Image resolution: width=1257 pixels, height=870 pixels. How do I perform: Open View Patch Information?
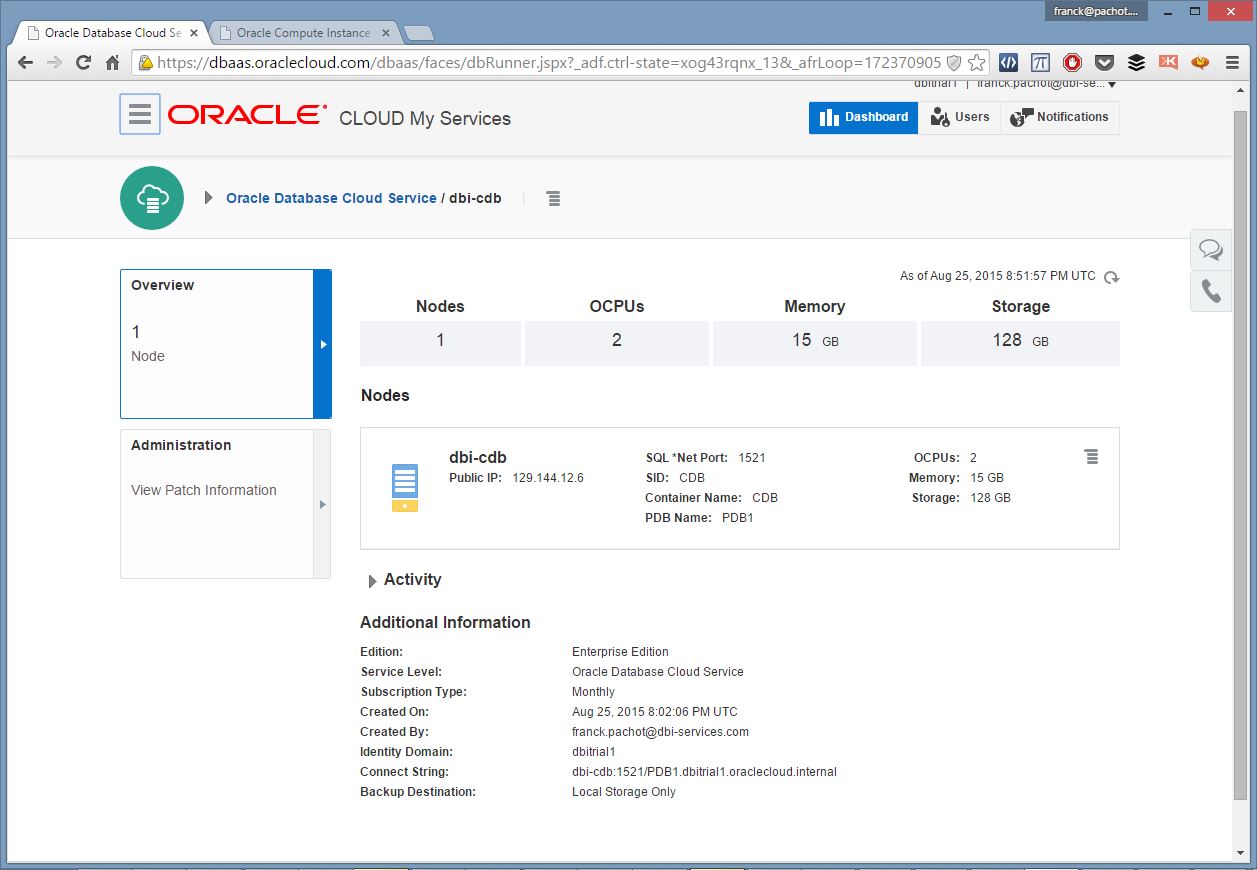pyautogui.click(x=204, y=490)
